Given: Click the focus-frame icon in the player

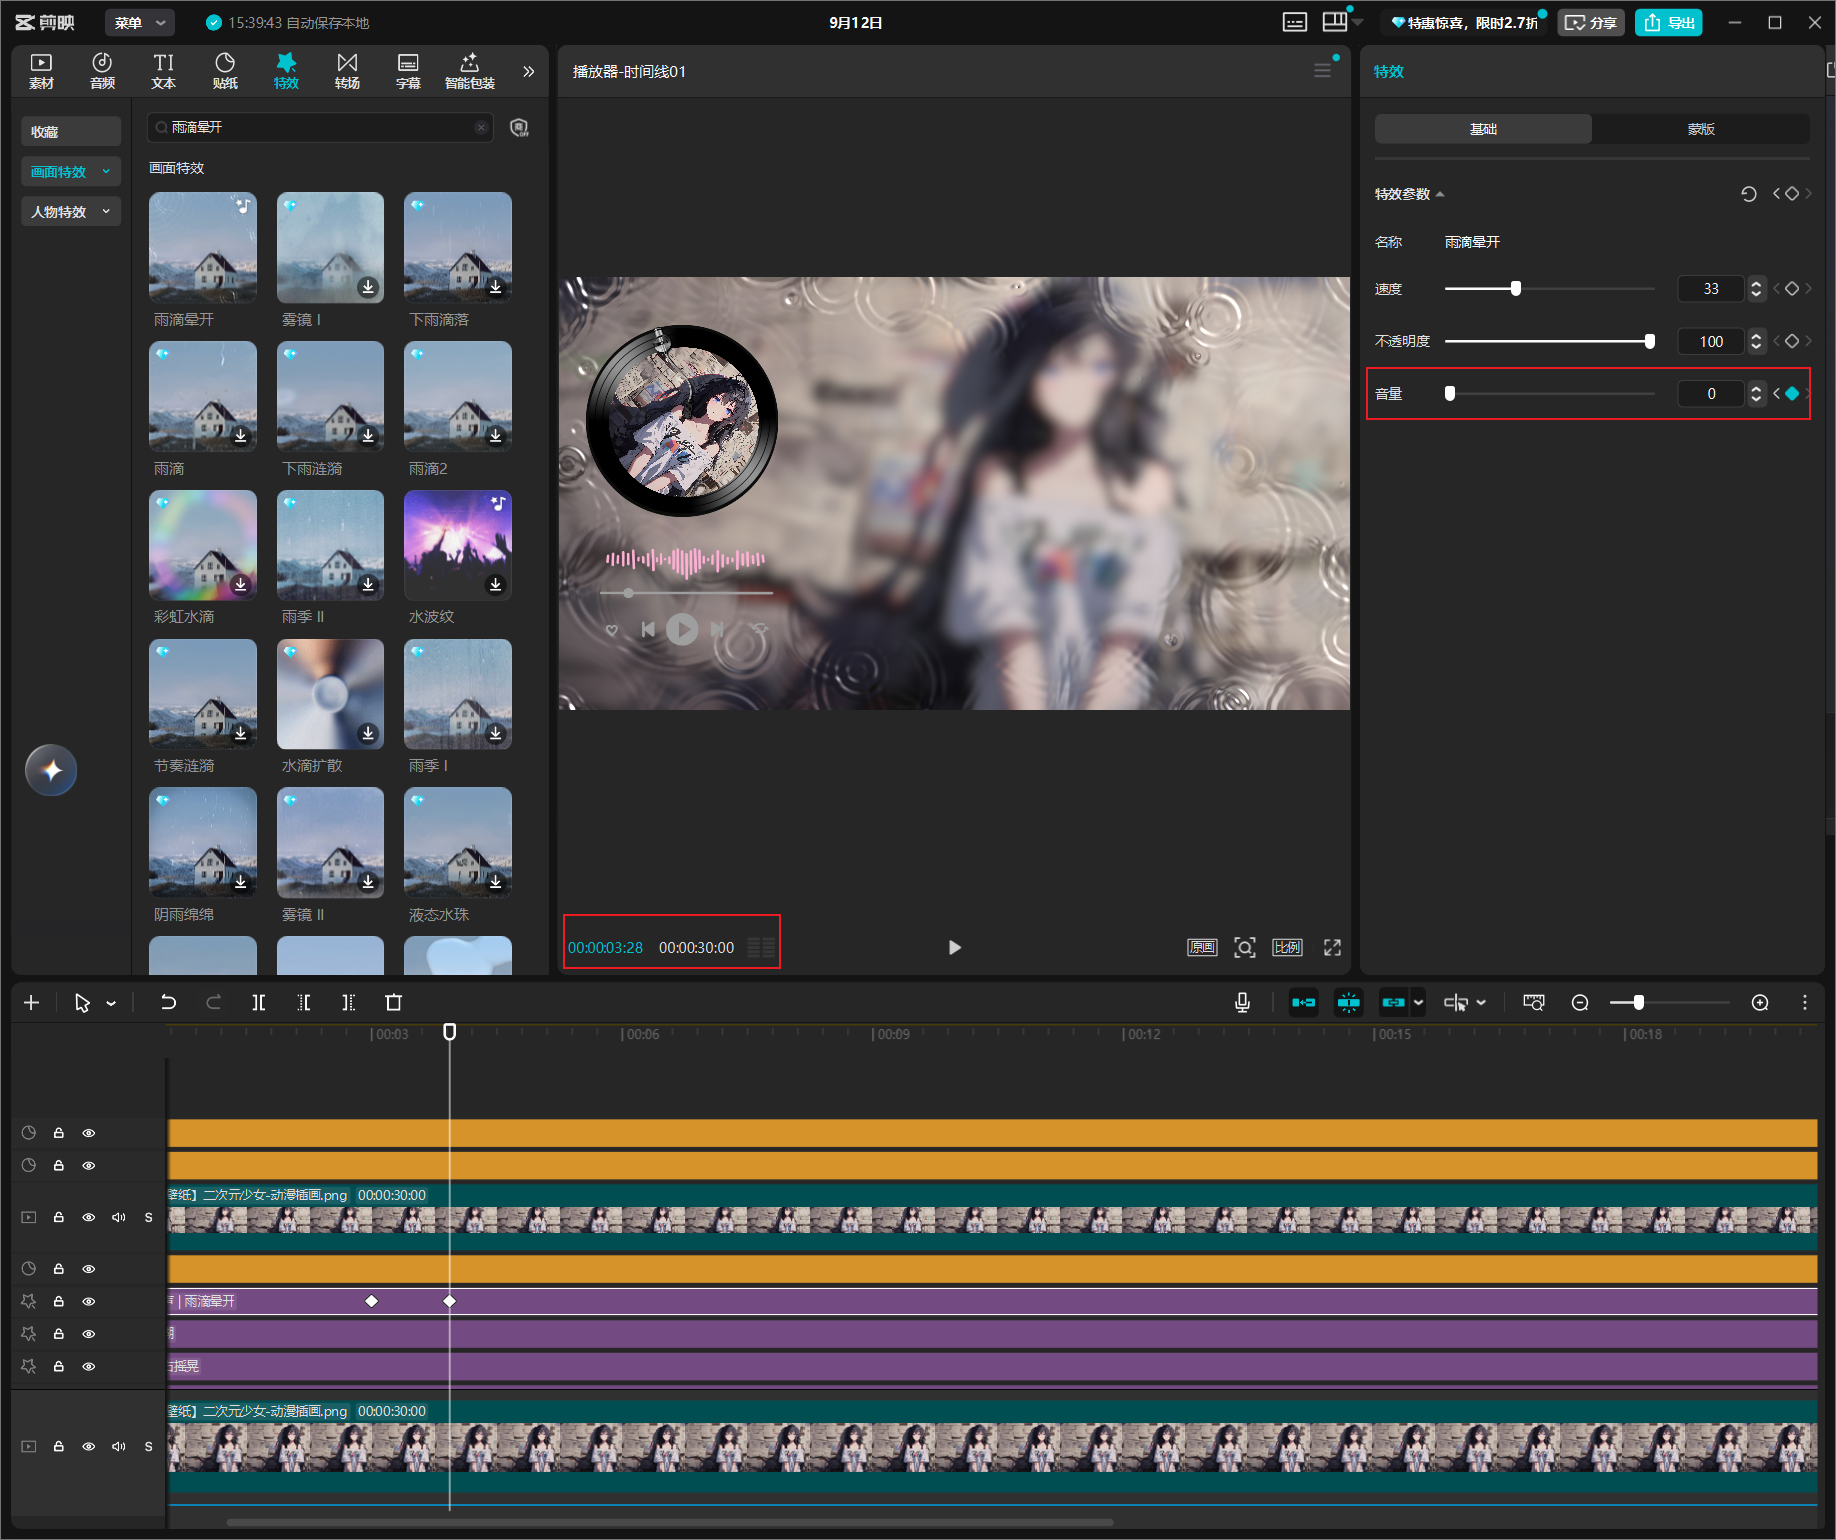Looking at the screenshot, I should 1245,947.
